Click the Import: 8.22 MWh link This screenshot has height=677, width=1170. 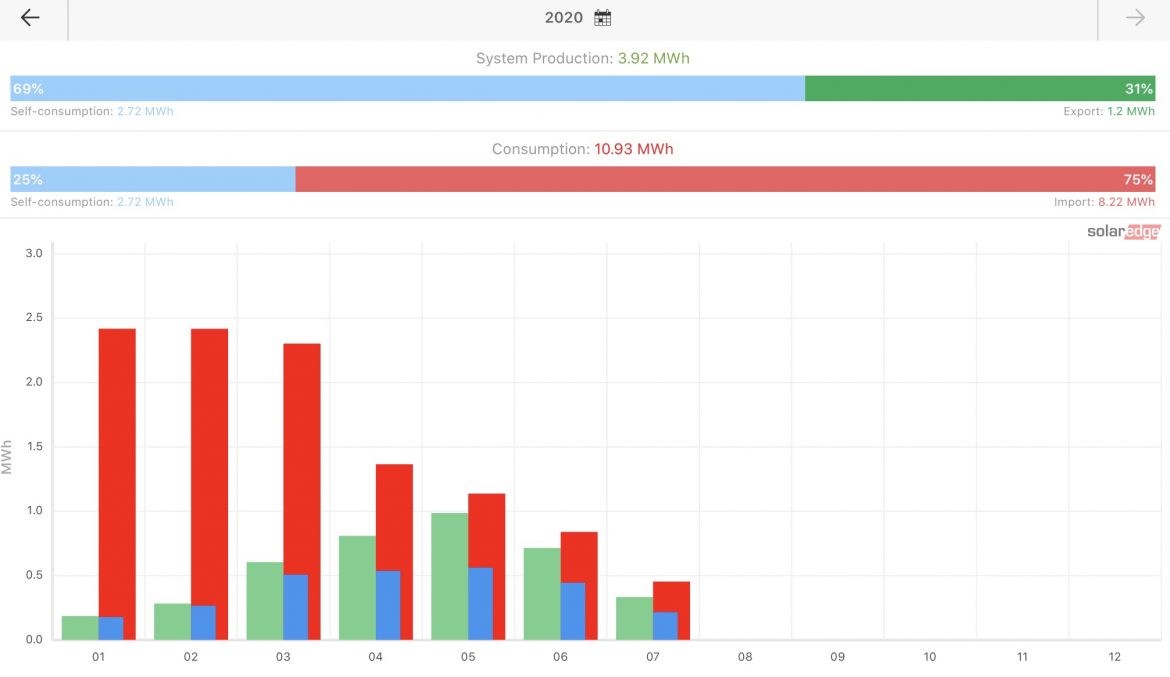(x=1104, y=201)
